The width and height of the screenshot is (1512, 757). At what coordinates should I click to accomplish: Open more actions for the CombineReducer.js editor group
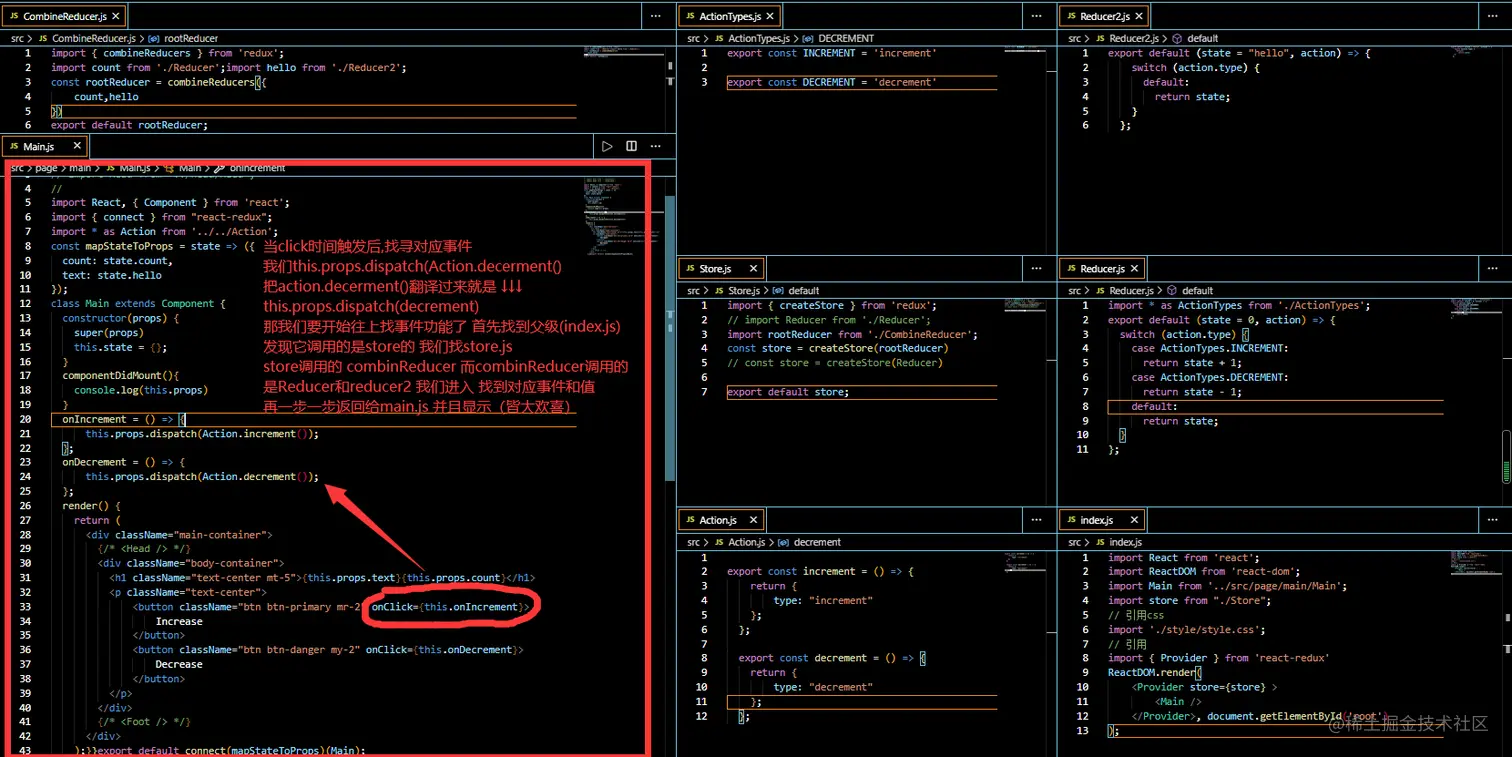click(656, 16)
